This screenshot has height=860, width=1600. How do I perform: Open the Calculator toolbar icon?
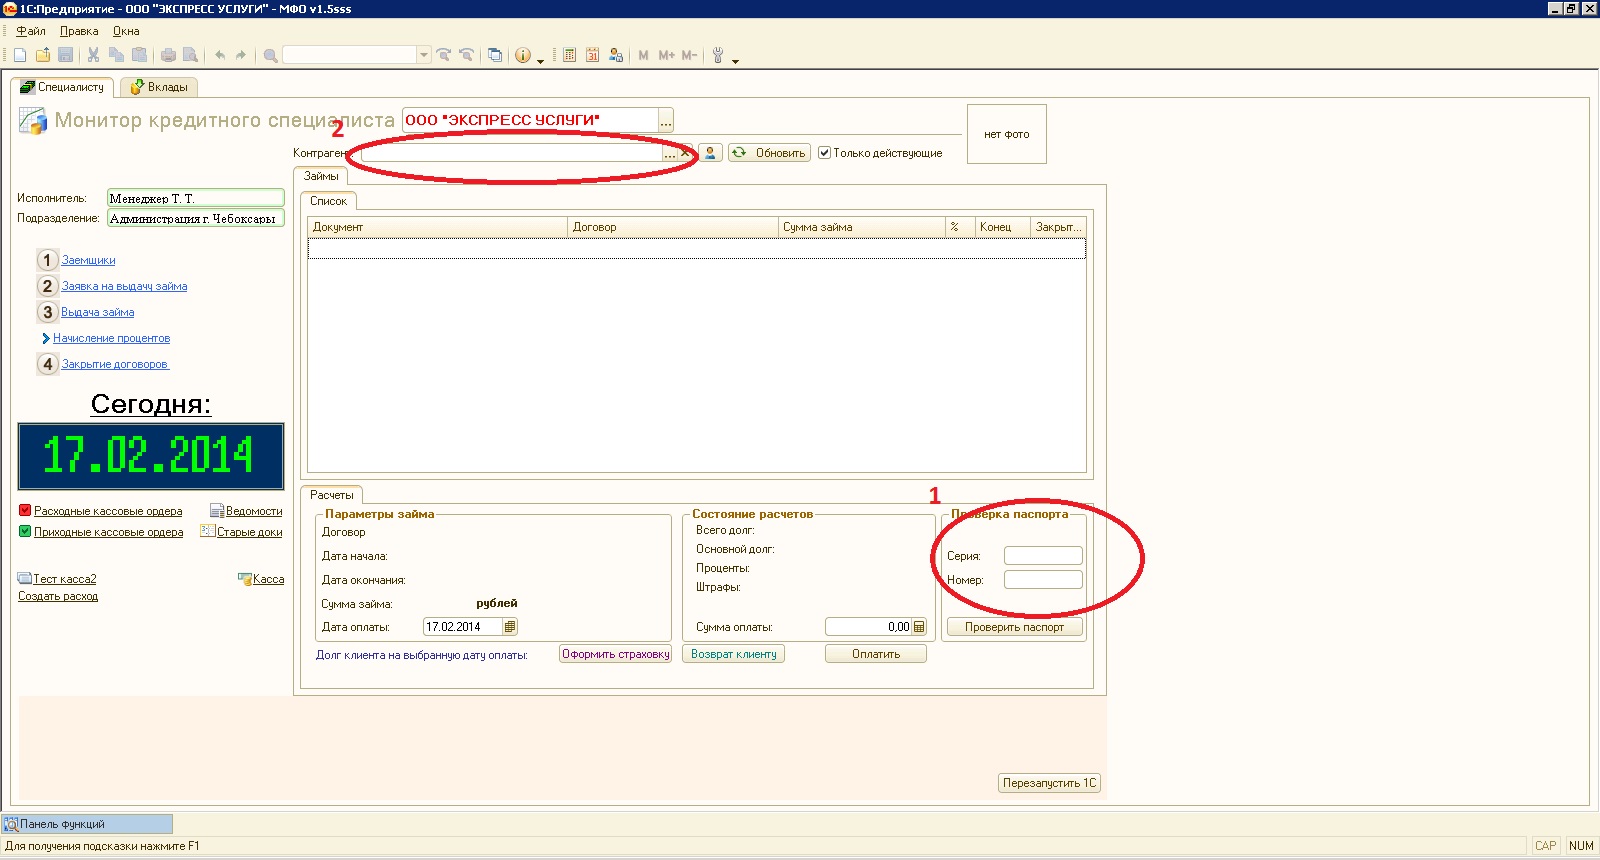569,55
